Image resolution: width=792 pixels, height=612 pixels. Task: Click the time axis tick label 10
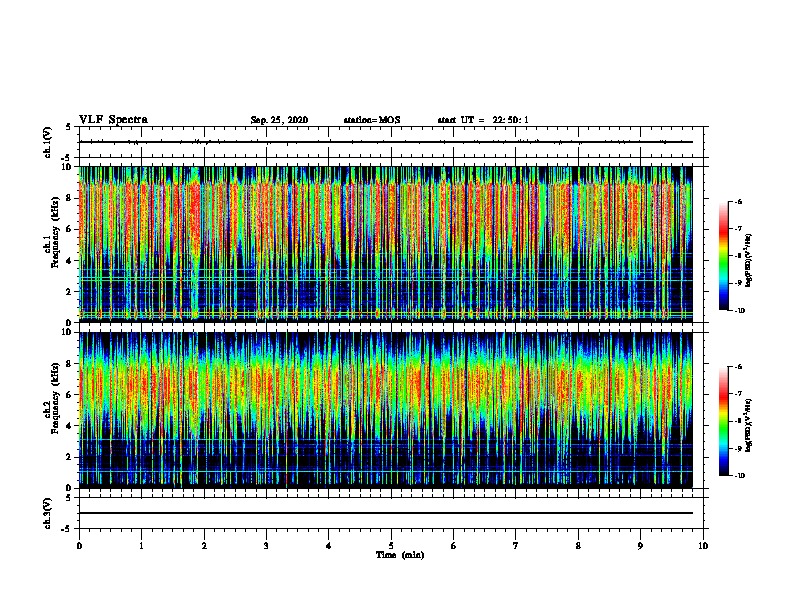pos(703,546)
